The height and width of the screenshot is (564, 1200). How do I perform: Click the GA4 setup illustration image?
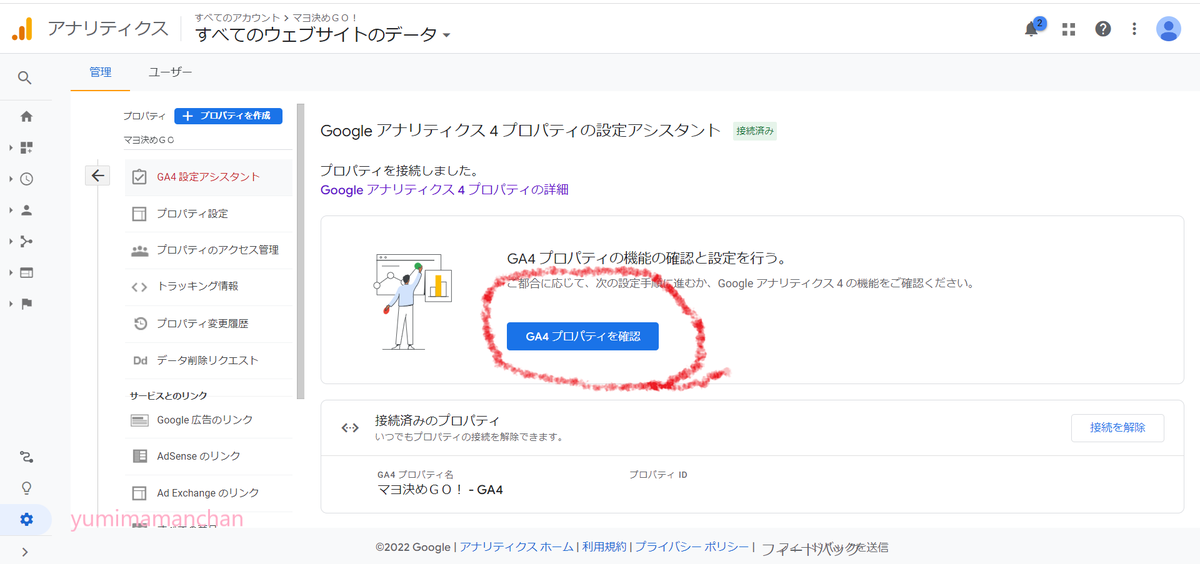tap(414, 300)
